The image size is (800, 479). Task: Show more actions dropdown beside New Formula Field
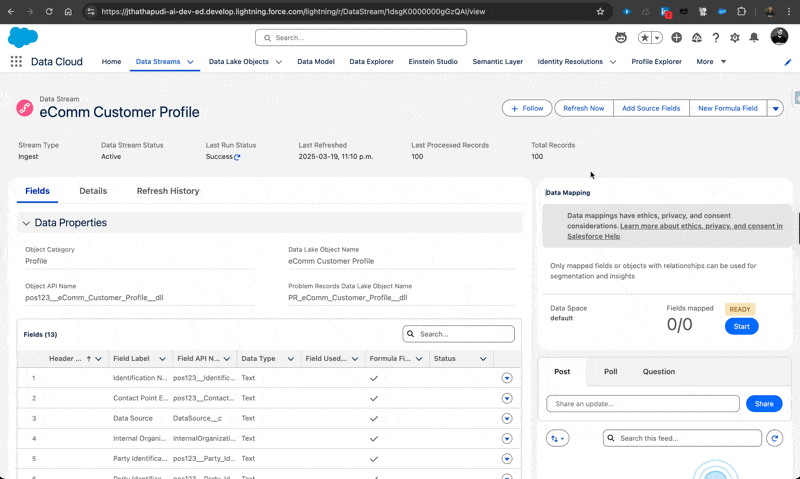point(776,108)
